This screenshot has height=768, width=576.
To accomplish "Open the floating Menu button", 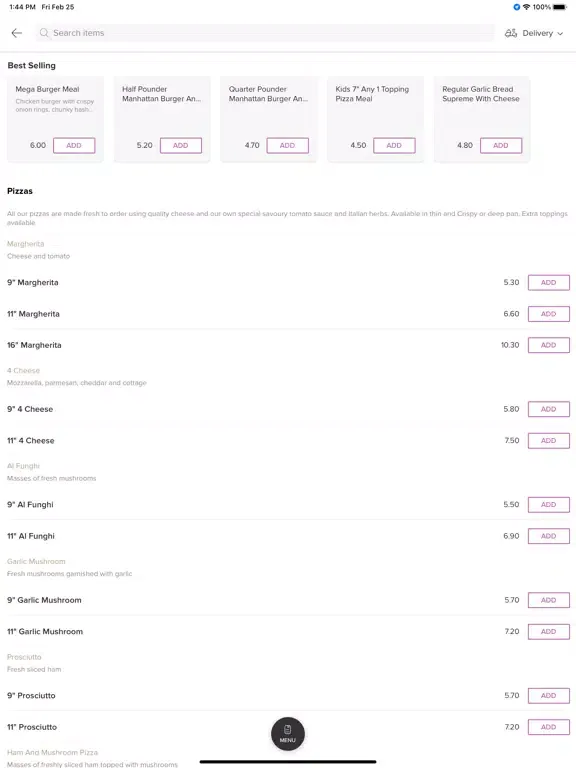I will pos(288,734).
